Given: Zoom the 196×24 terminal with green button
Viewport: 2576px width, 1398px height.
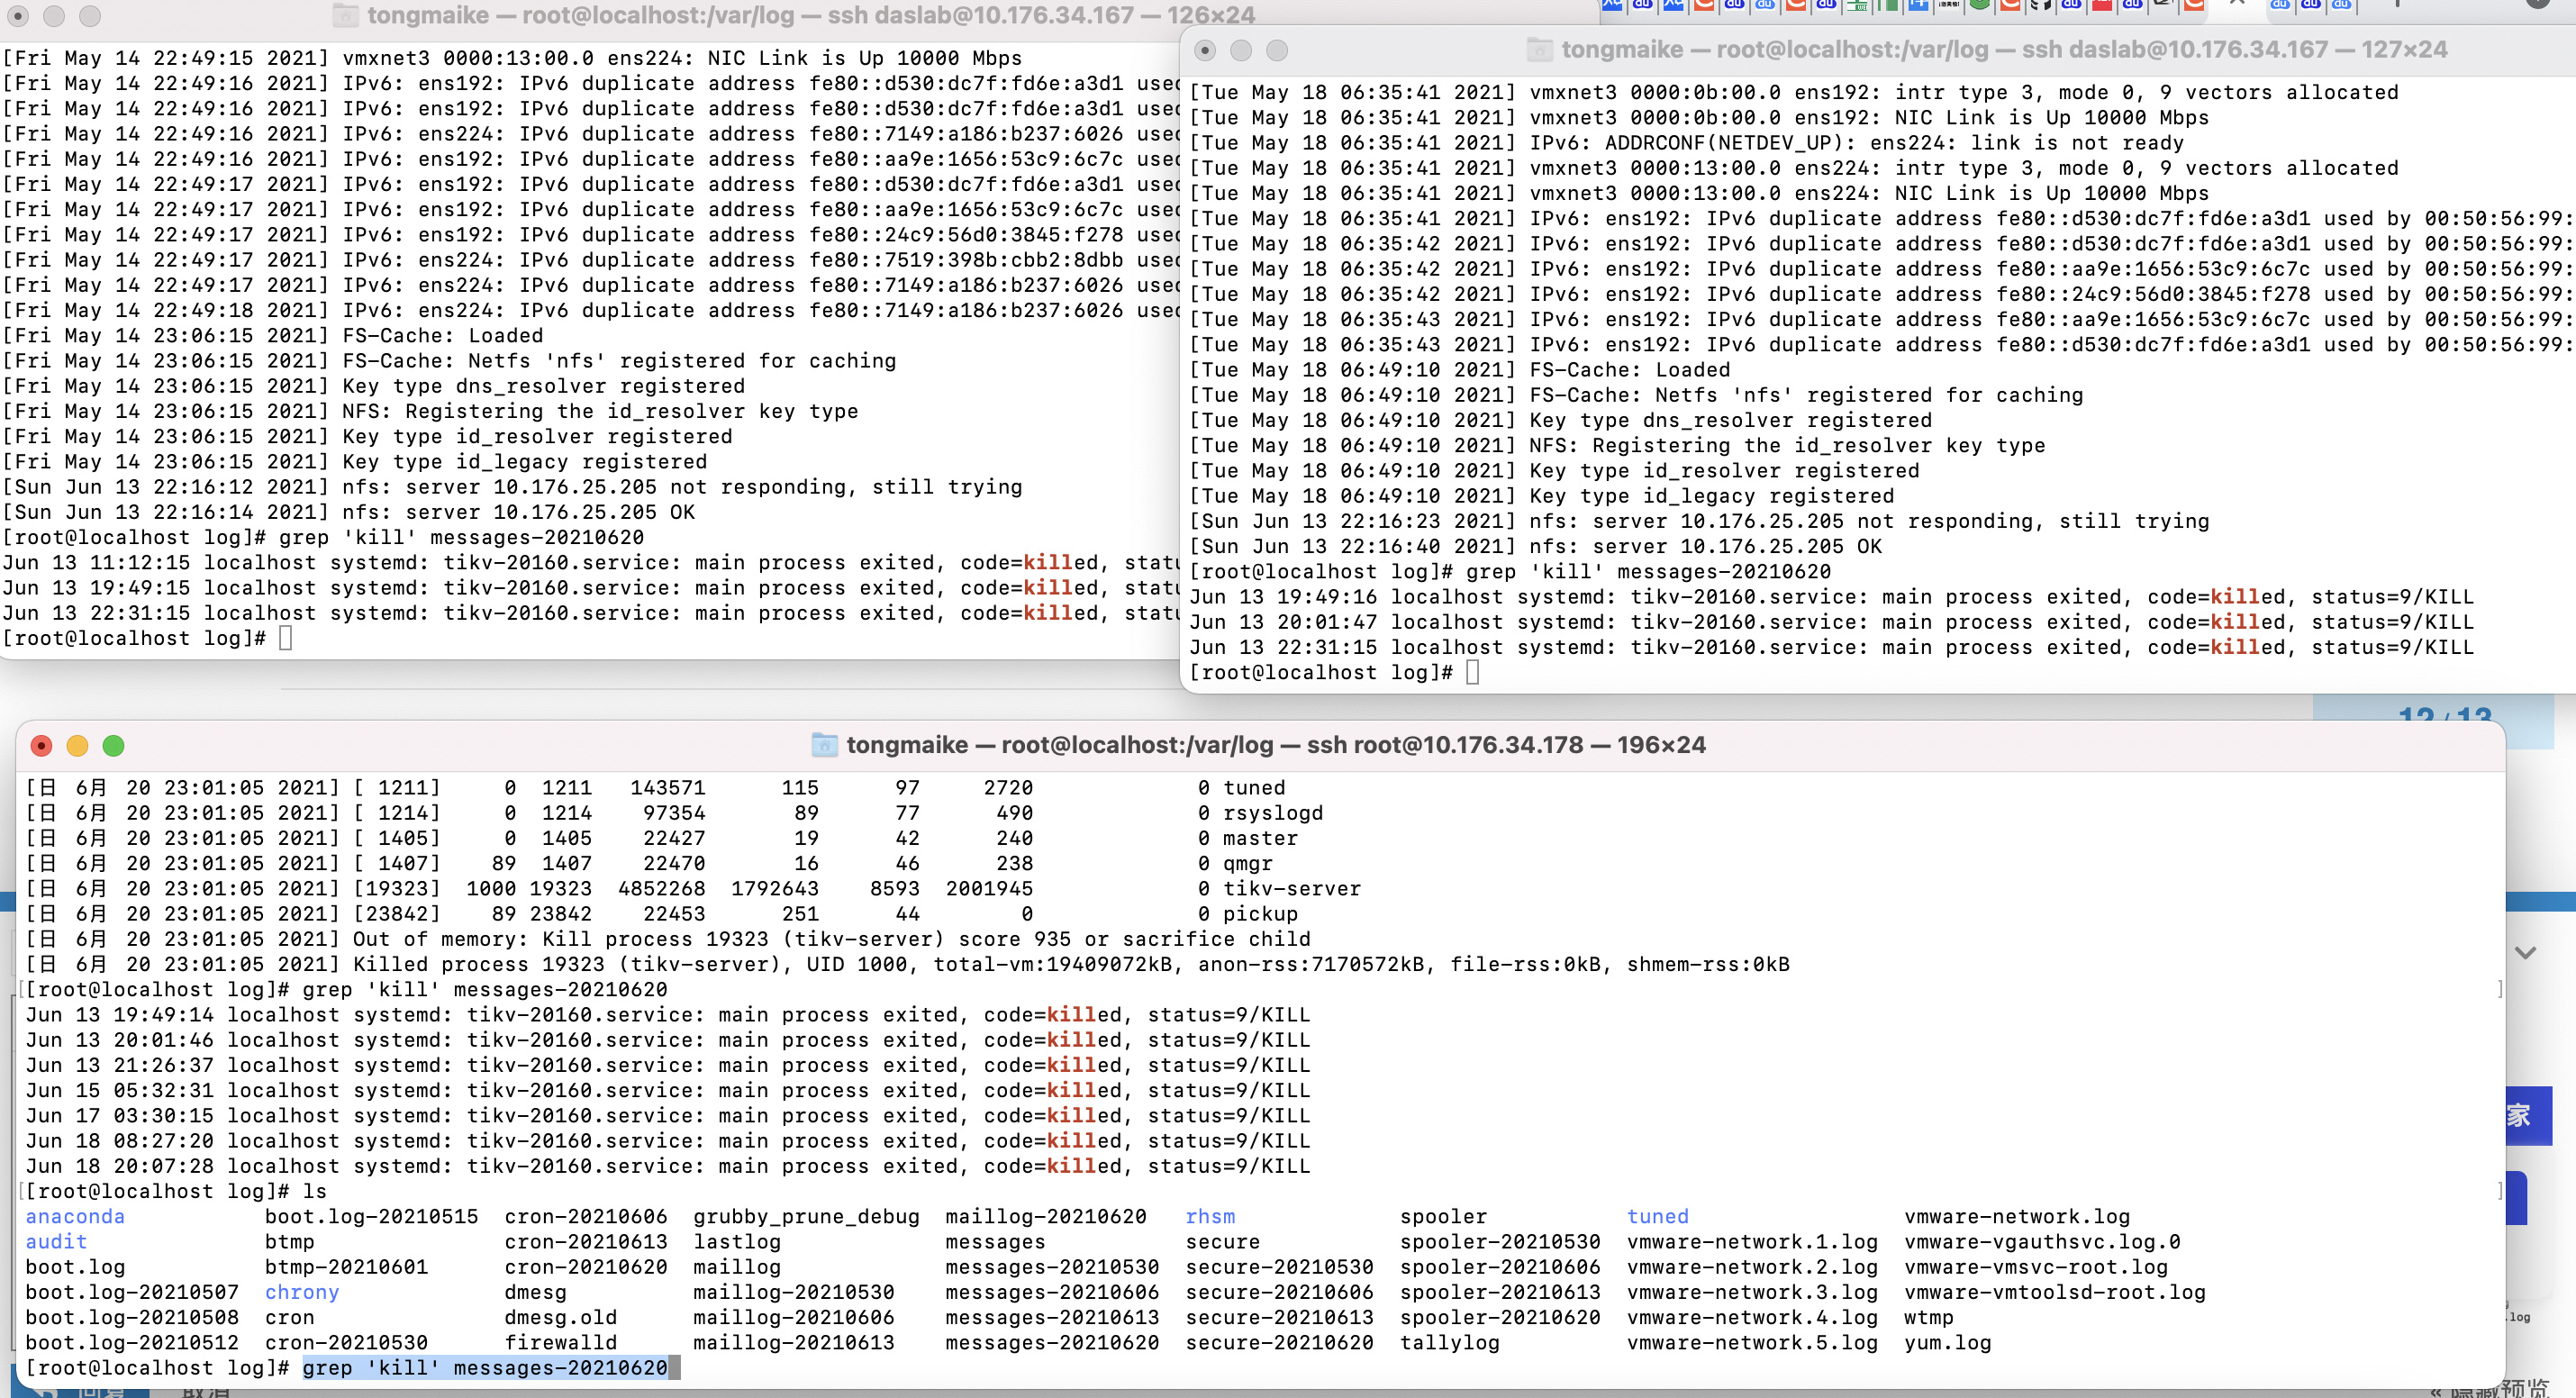Looking at the screenshot, I should pyautogui.click(x=113, y=746).
